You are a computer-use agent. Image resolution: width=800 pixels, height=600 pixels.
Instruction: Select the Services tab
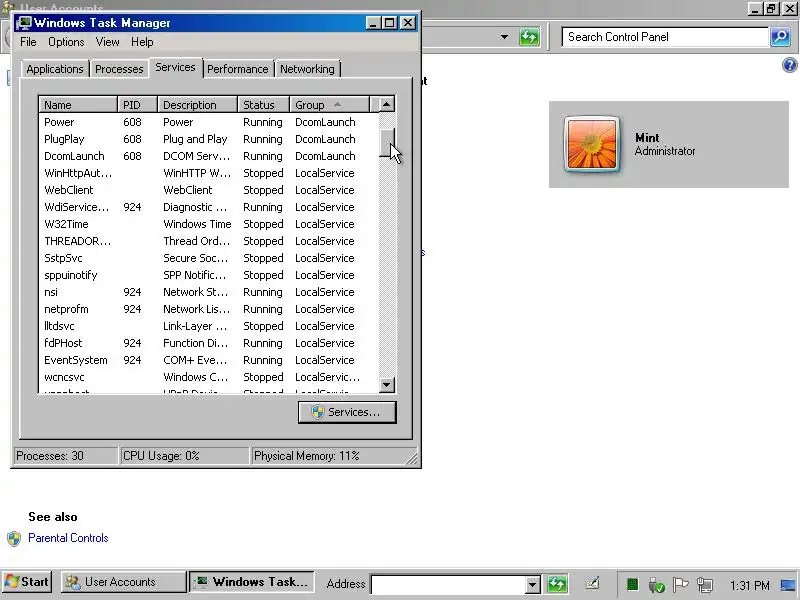point(175,67)
